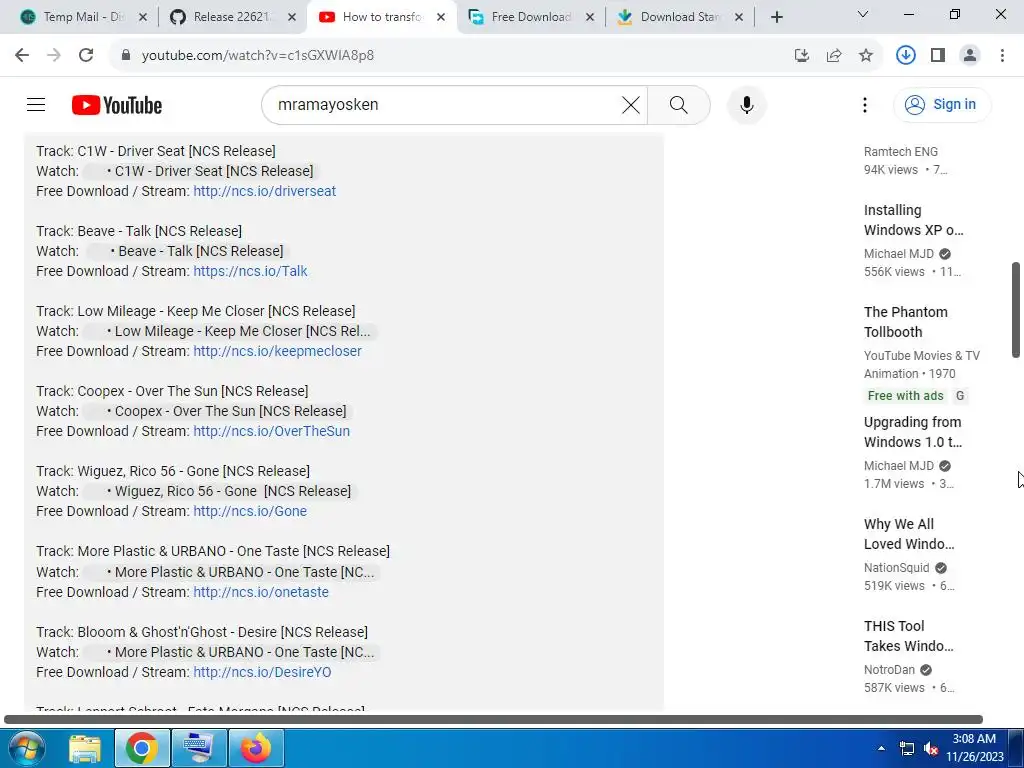Watch C1W - Driver Seat video chip
The height and width of the screenshot is (768, 1024).
point(200,171)
